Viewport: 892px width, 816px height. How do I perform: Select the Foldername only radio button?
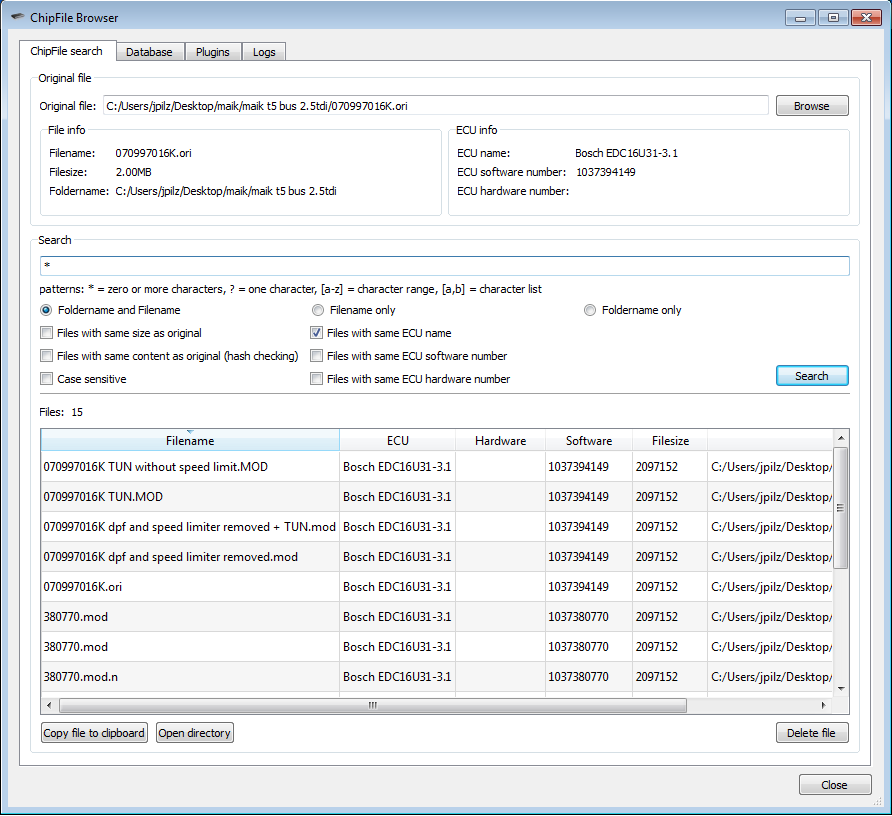[589, 310]
